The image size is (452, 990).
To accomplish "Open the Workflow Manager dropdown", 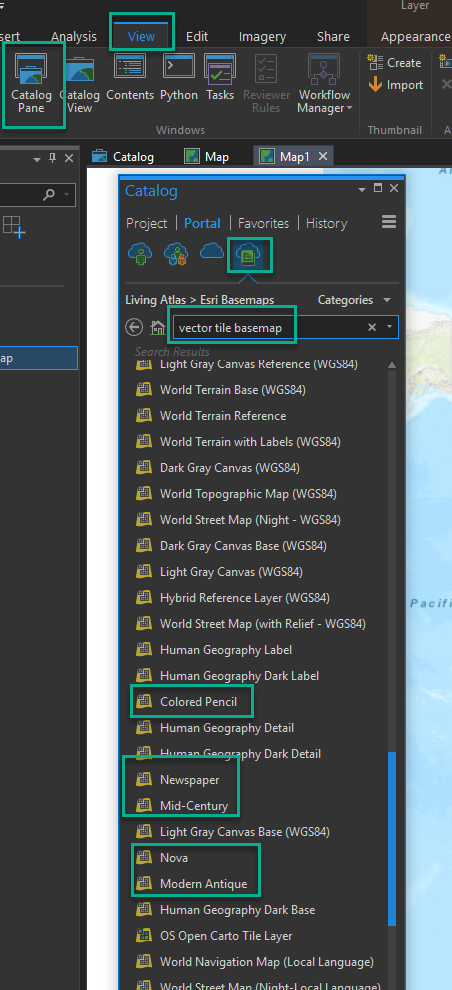I will (324, 83).
